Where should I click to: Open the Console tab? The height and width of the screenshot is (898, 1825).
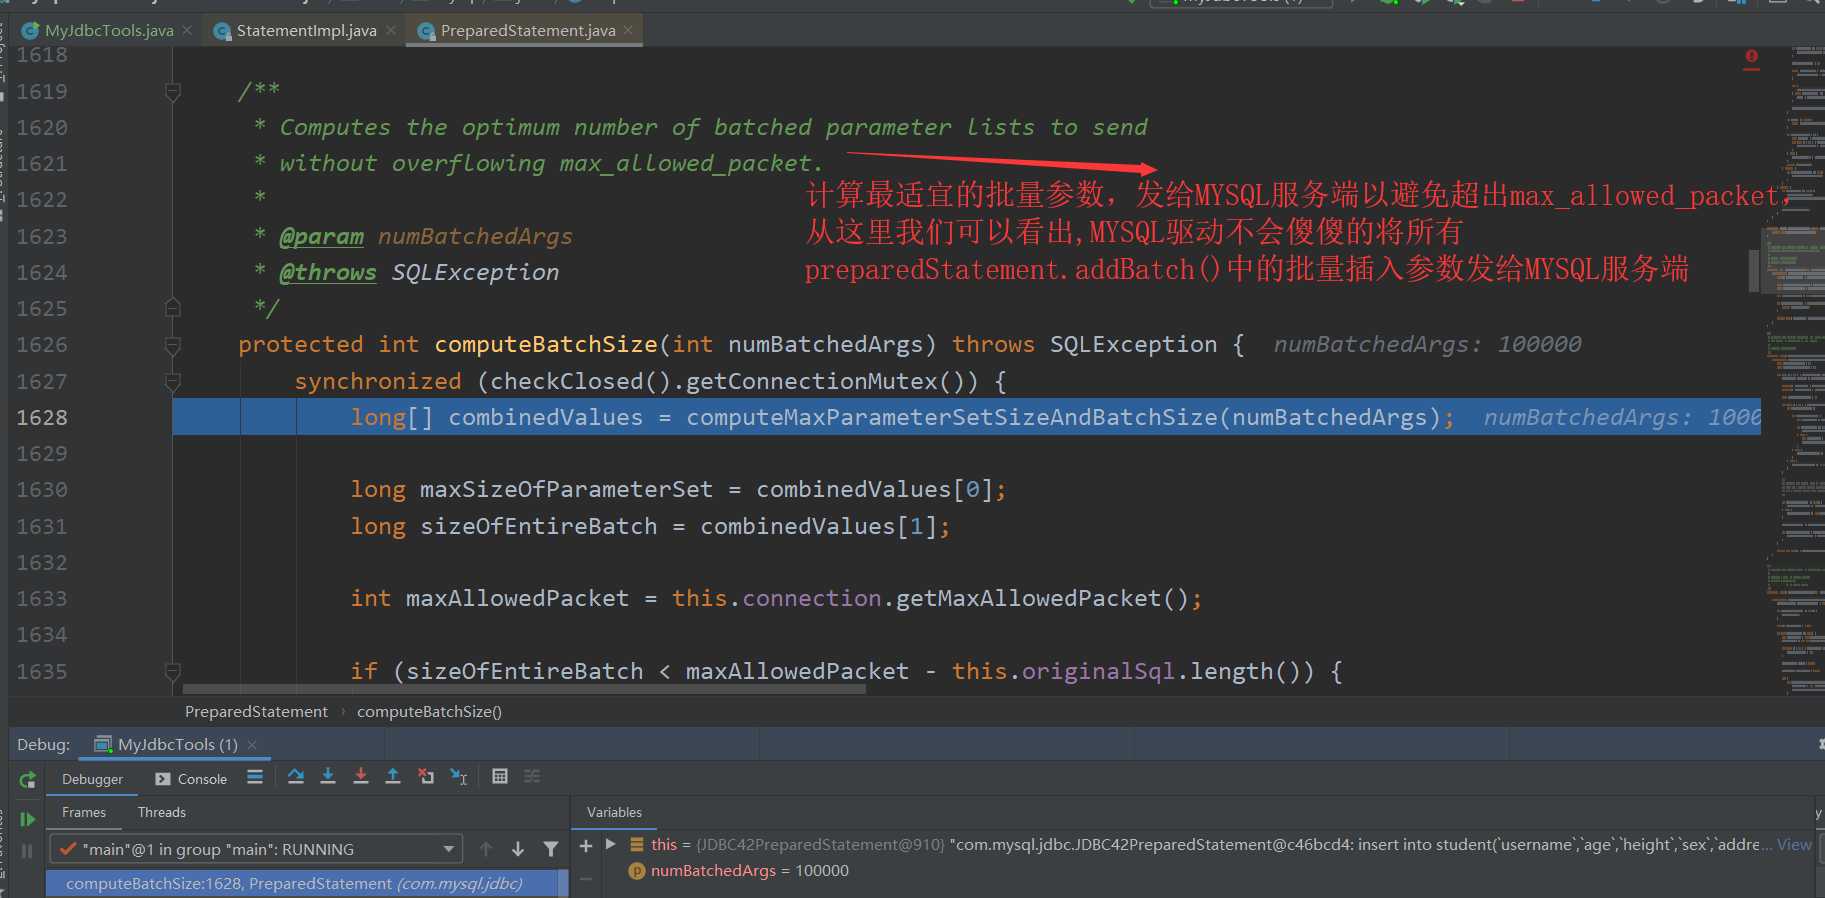pos(191,779)
